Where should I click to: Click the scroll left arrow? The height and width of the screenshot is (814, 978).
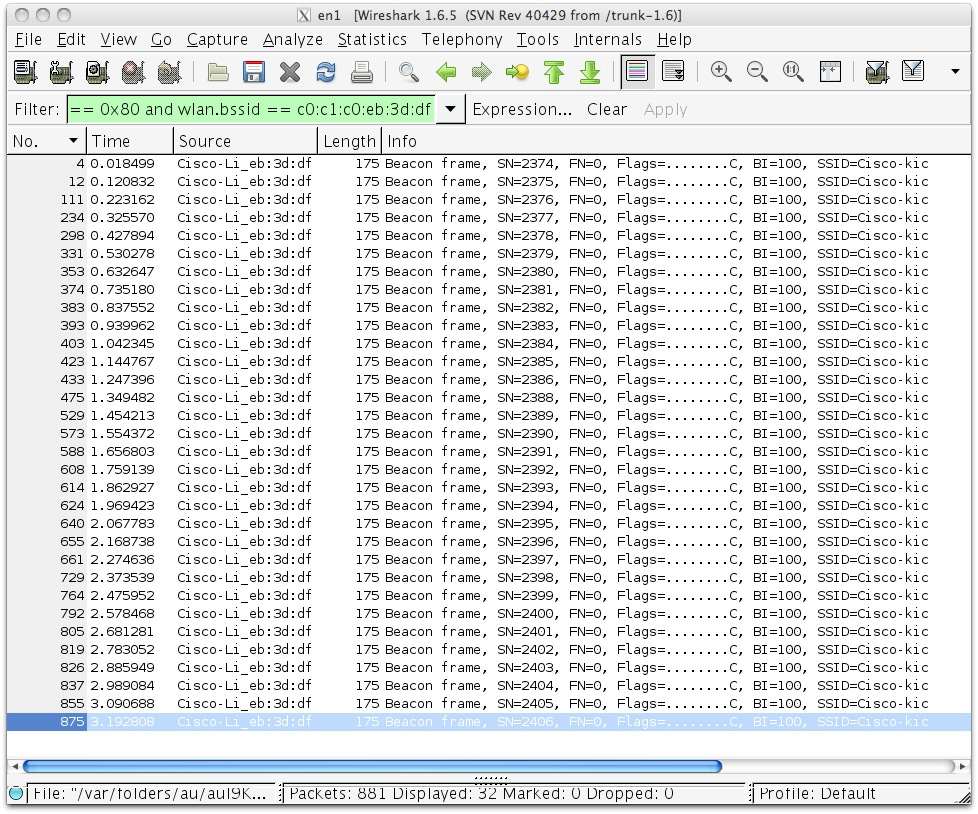click(x=15, y=766)
